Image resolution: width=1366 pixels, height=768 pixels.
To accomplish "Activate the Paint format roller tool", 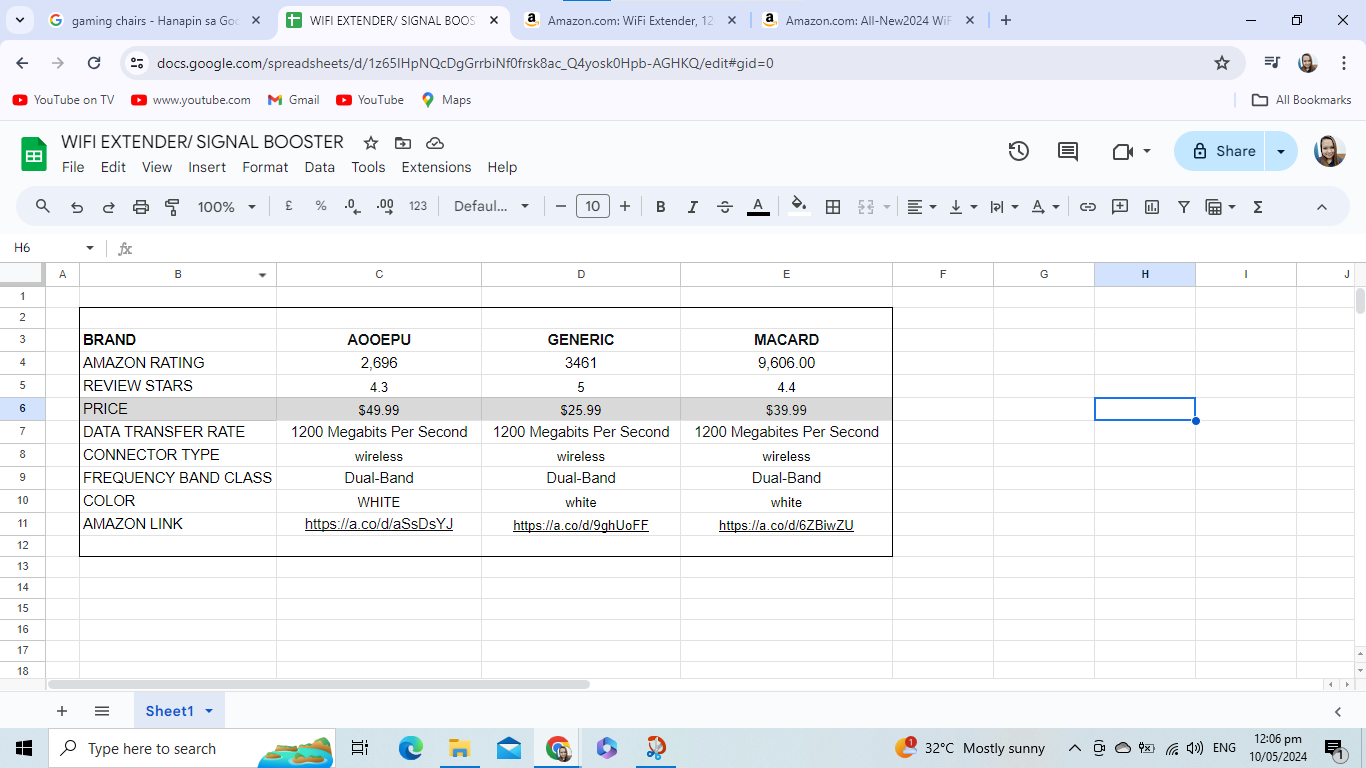I will pos(172,207).
